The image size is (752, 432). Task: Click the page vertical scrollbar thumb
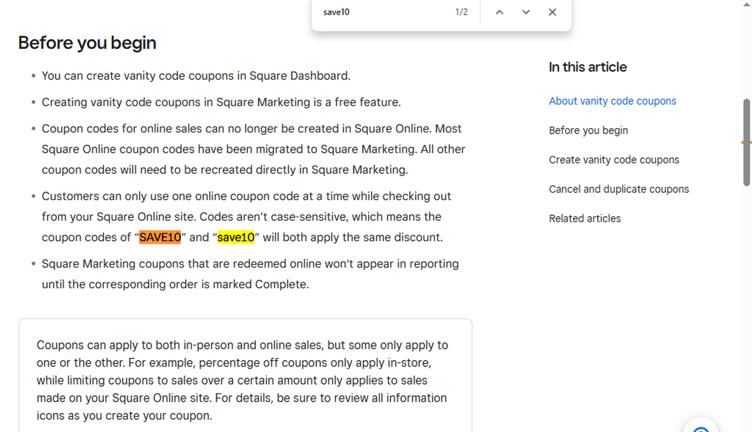(x=746, y=142)
